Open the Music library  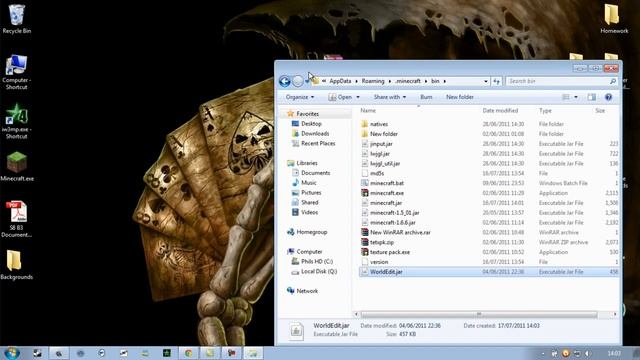coord(309,182)
